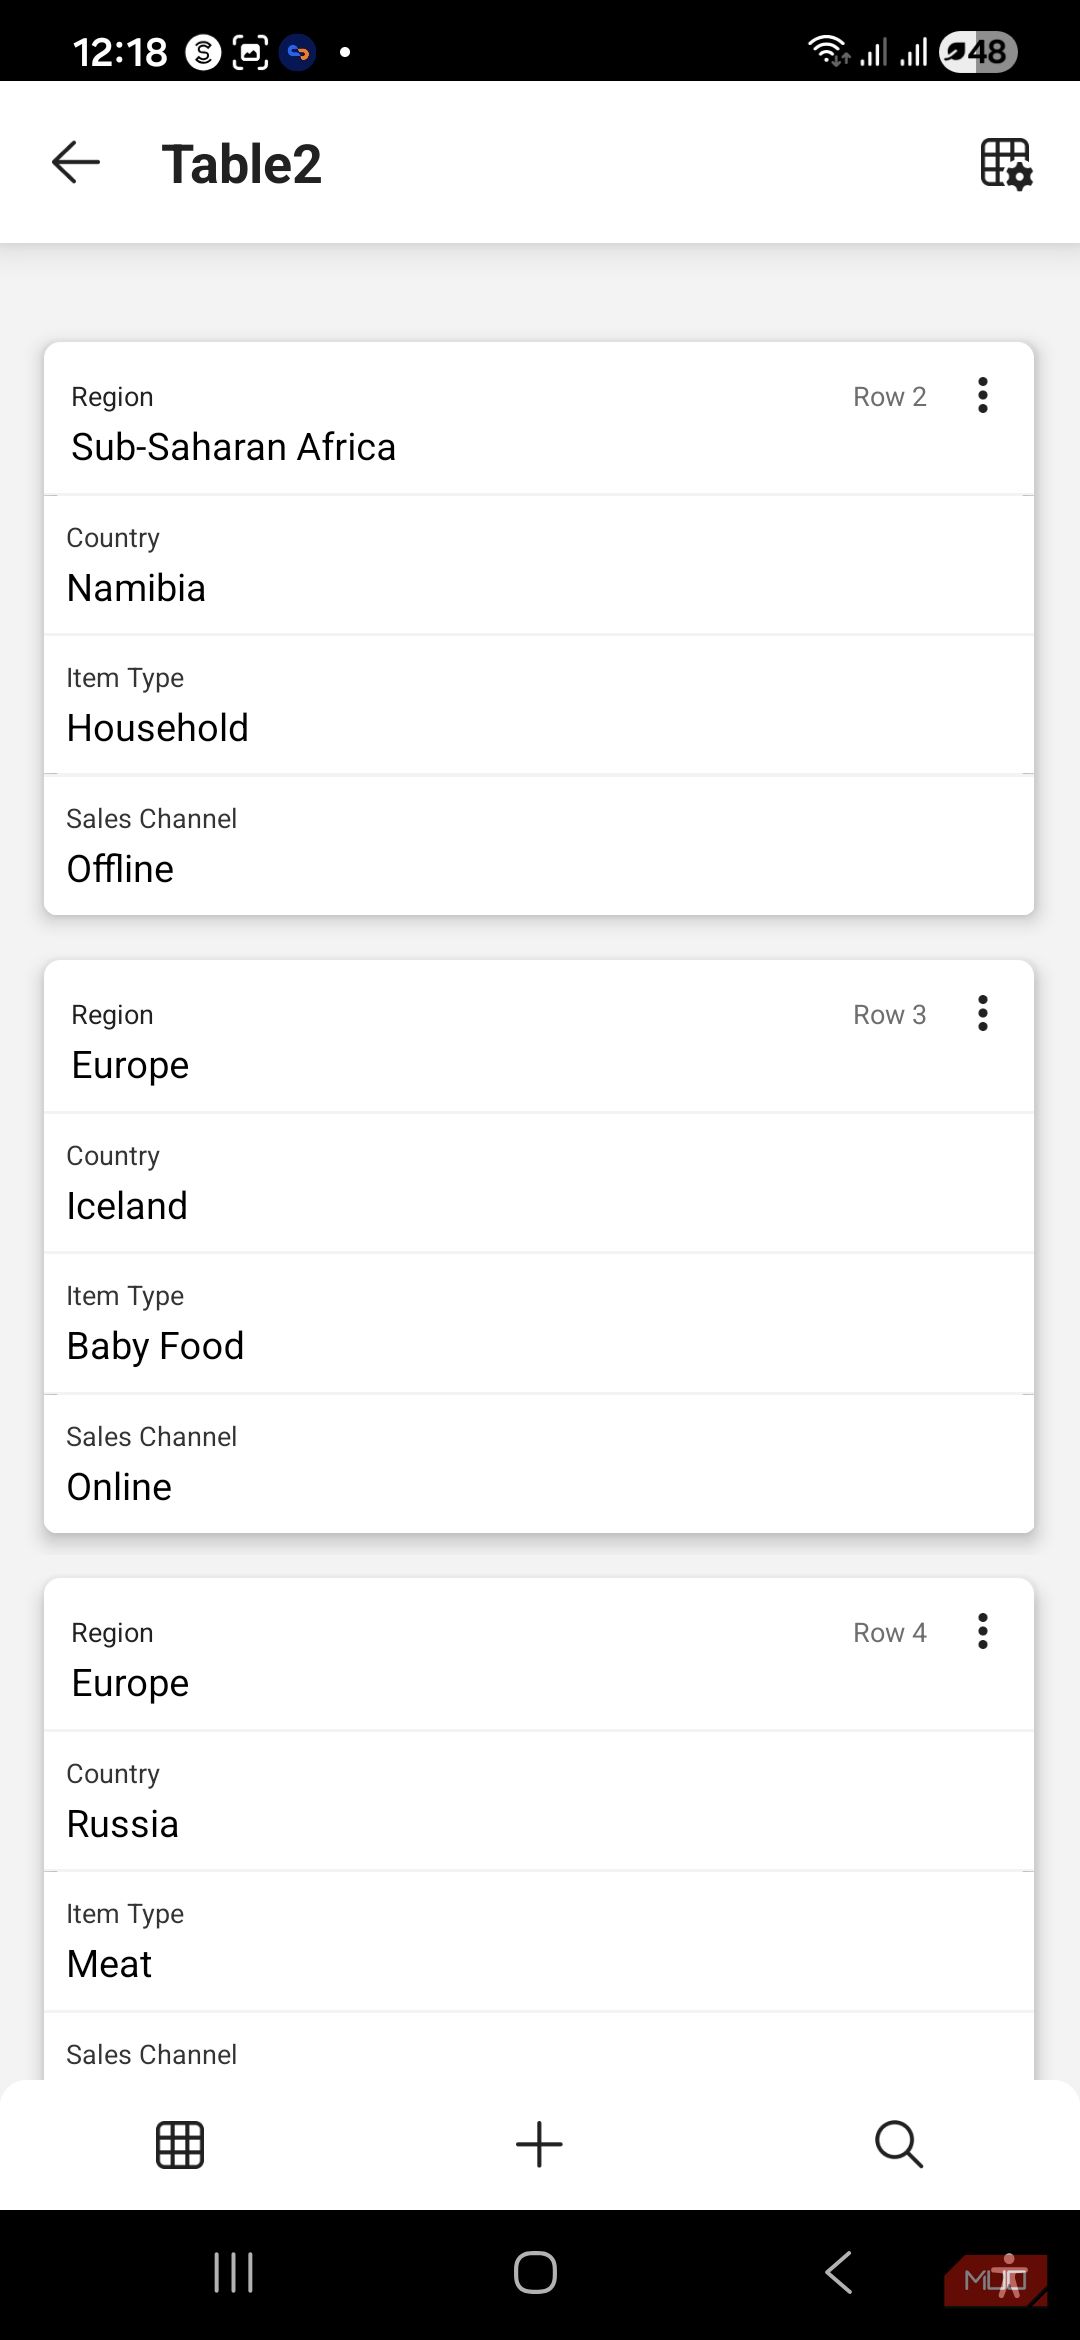Viewport: 1080px width, 2340px height.
Task: Select the Online sales channel field
Action: pos(539,1464)
